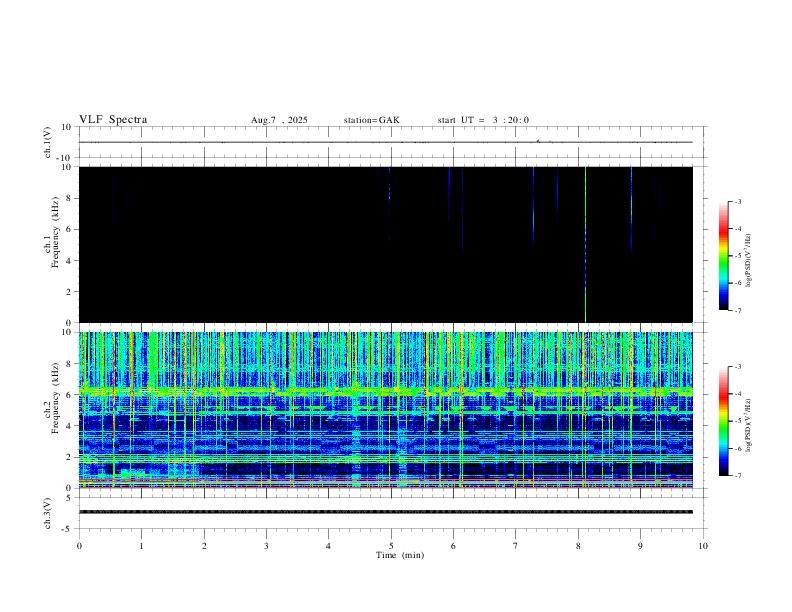Click the '8' kHz tick on ch.1 frequency axis
Screen dimensions: 792x612
click(x=70, y=198)
